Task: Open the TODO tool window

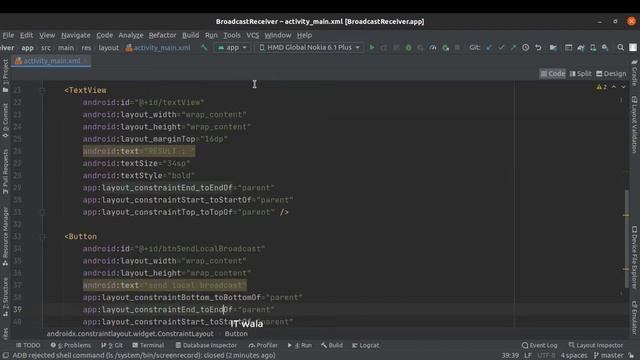Action: tap(28, 345)
